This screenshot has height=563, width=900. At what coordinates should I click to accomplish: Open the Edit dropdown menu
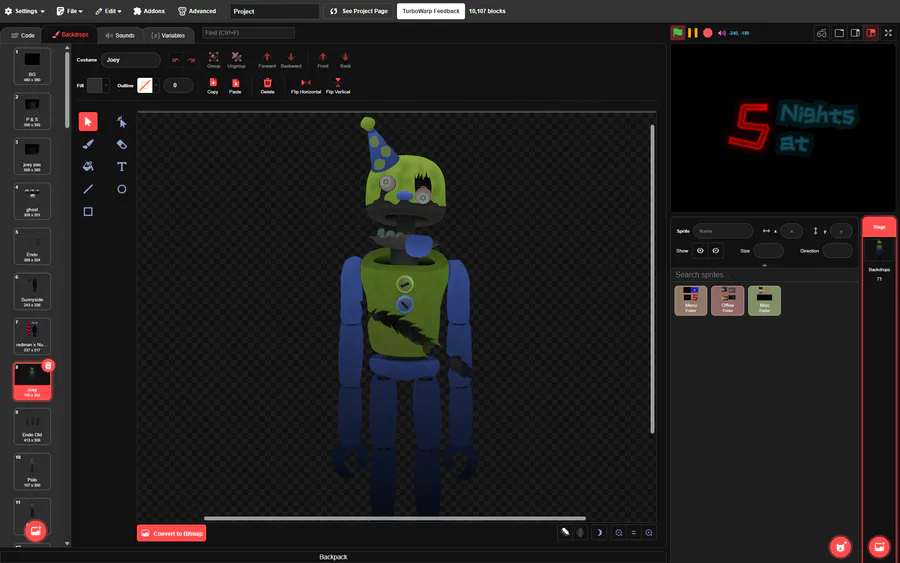[x=108, y=11]
